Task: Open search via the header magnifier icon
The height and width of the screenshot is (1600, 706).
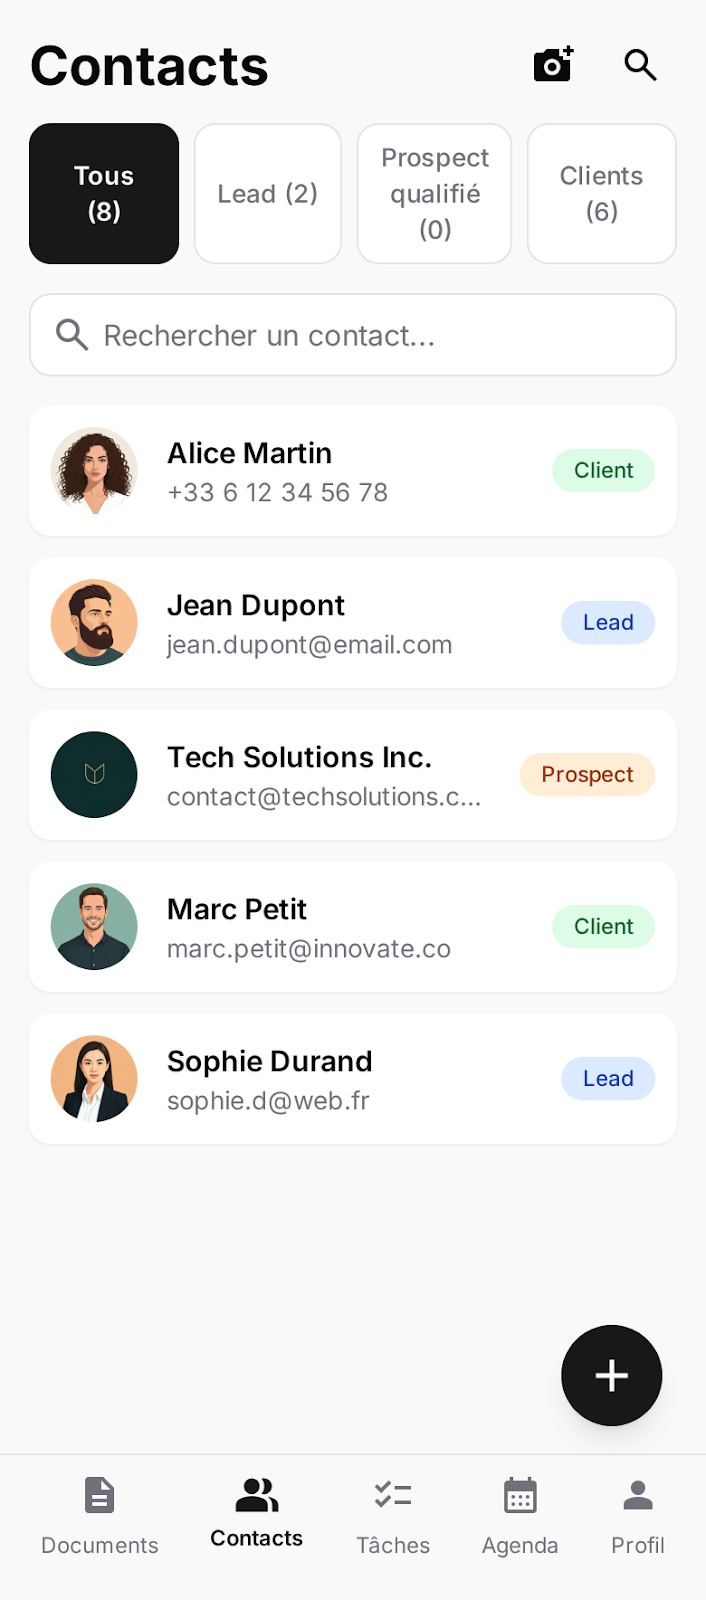Action: [x=640, y=65]
